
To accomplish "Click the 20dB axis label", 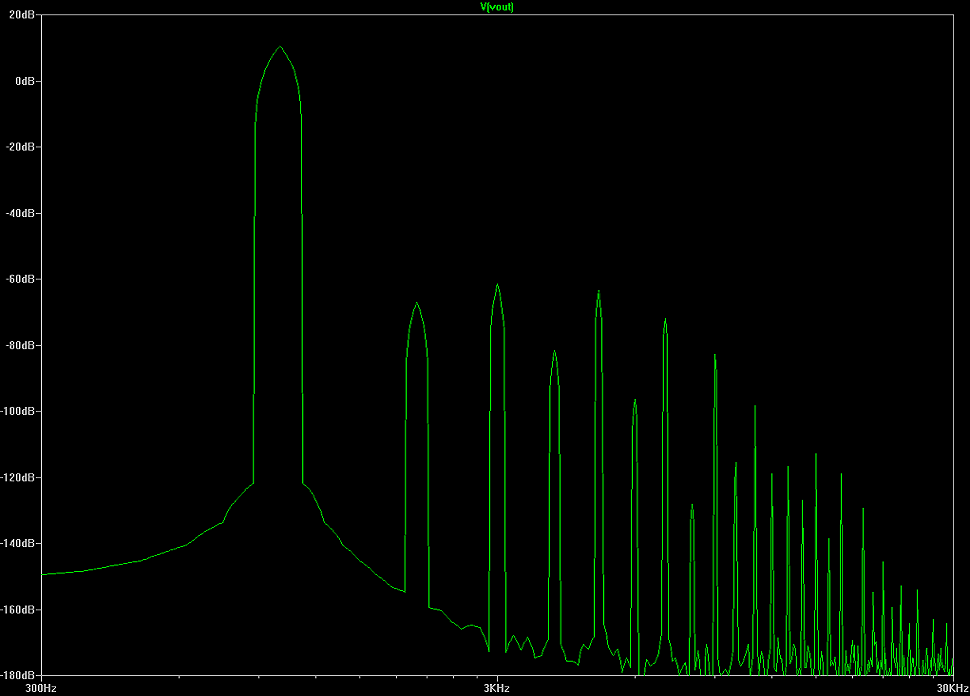I will coord(22,14).
